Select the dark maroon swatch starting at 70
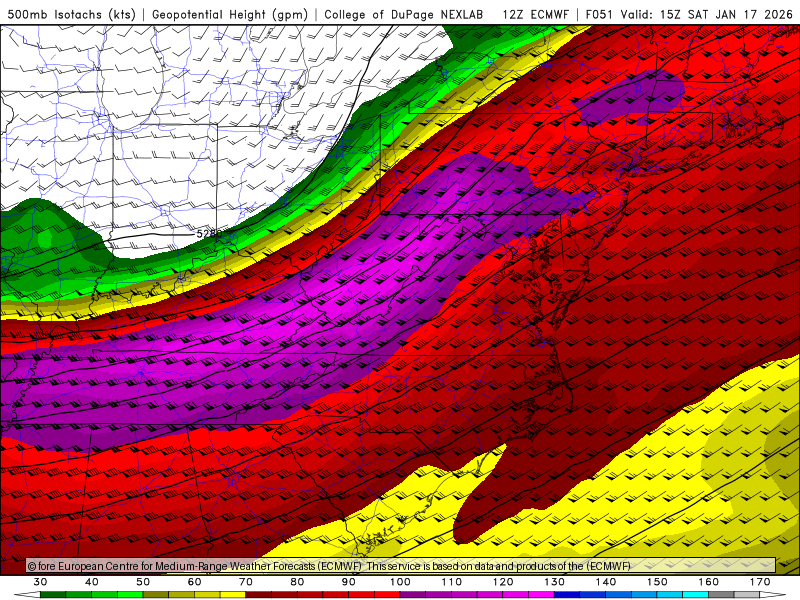 click(259, 595)
